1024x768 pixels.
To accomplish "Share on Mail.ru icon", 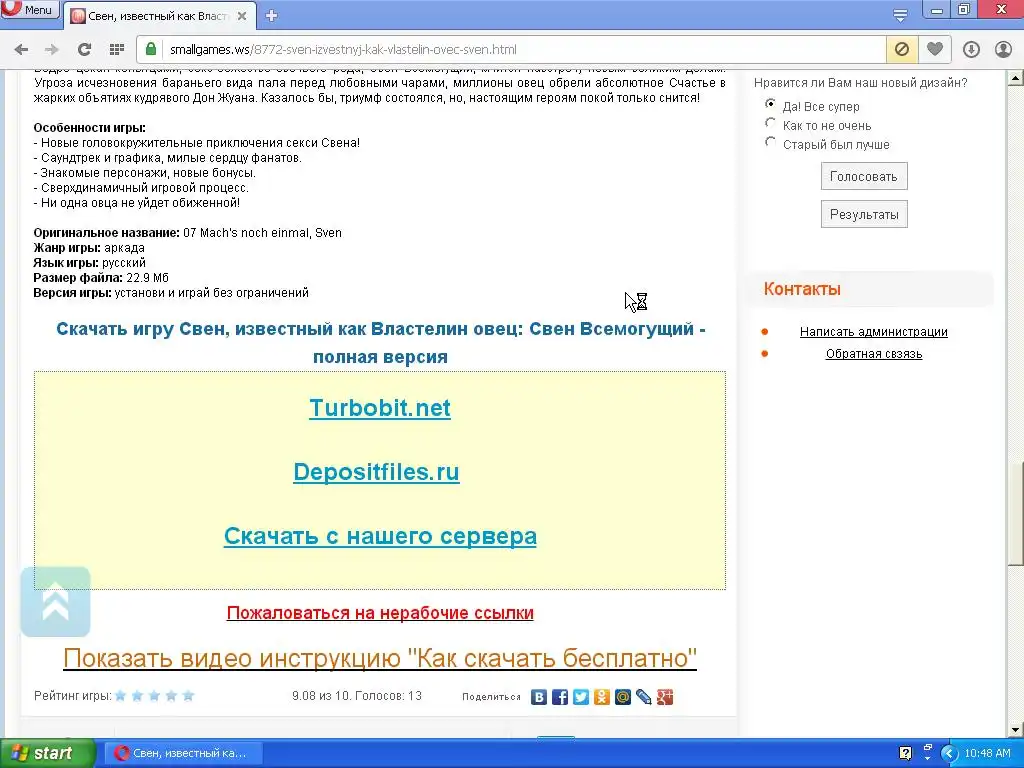I will pyautogui.click(x=623, y=697).
